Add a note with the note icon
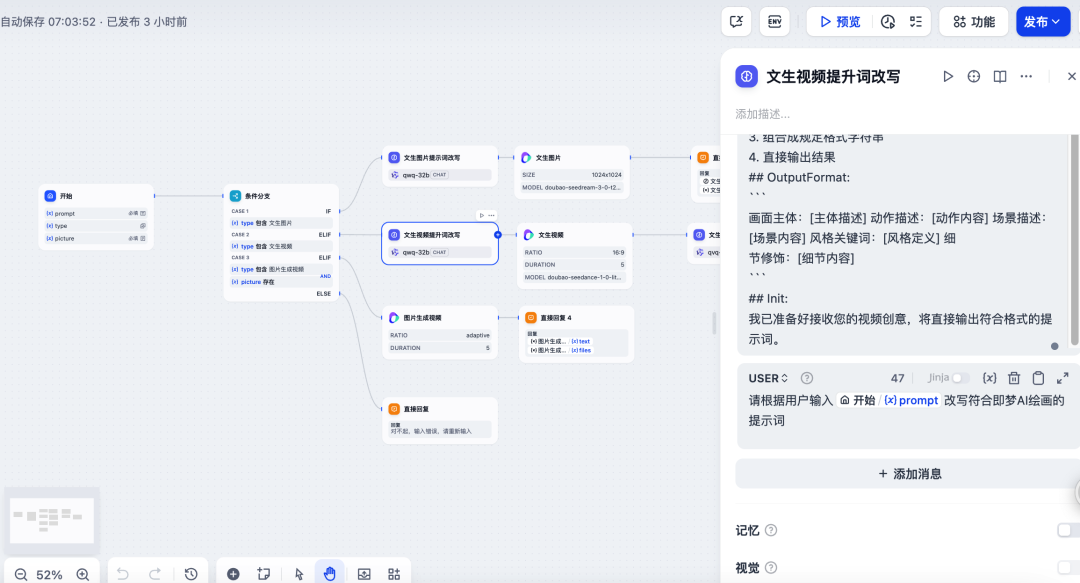The width and height of the screenshot is (1080, 583). point(263,574)
